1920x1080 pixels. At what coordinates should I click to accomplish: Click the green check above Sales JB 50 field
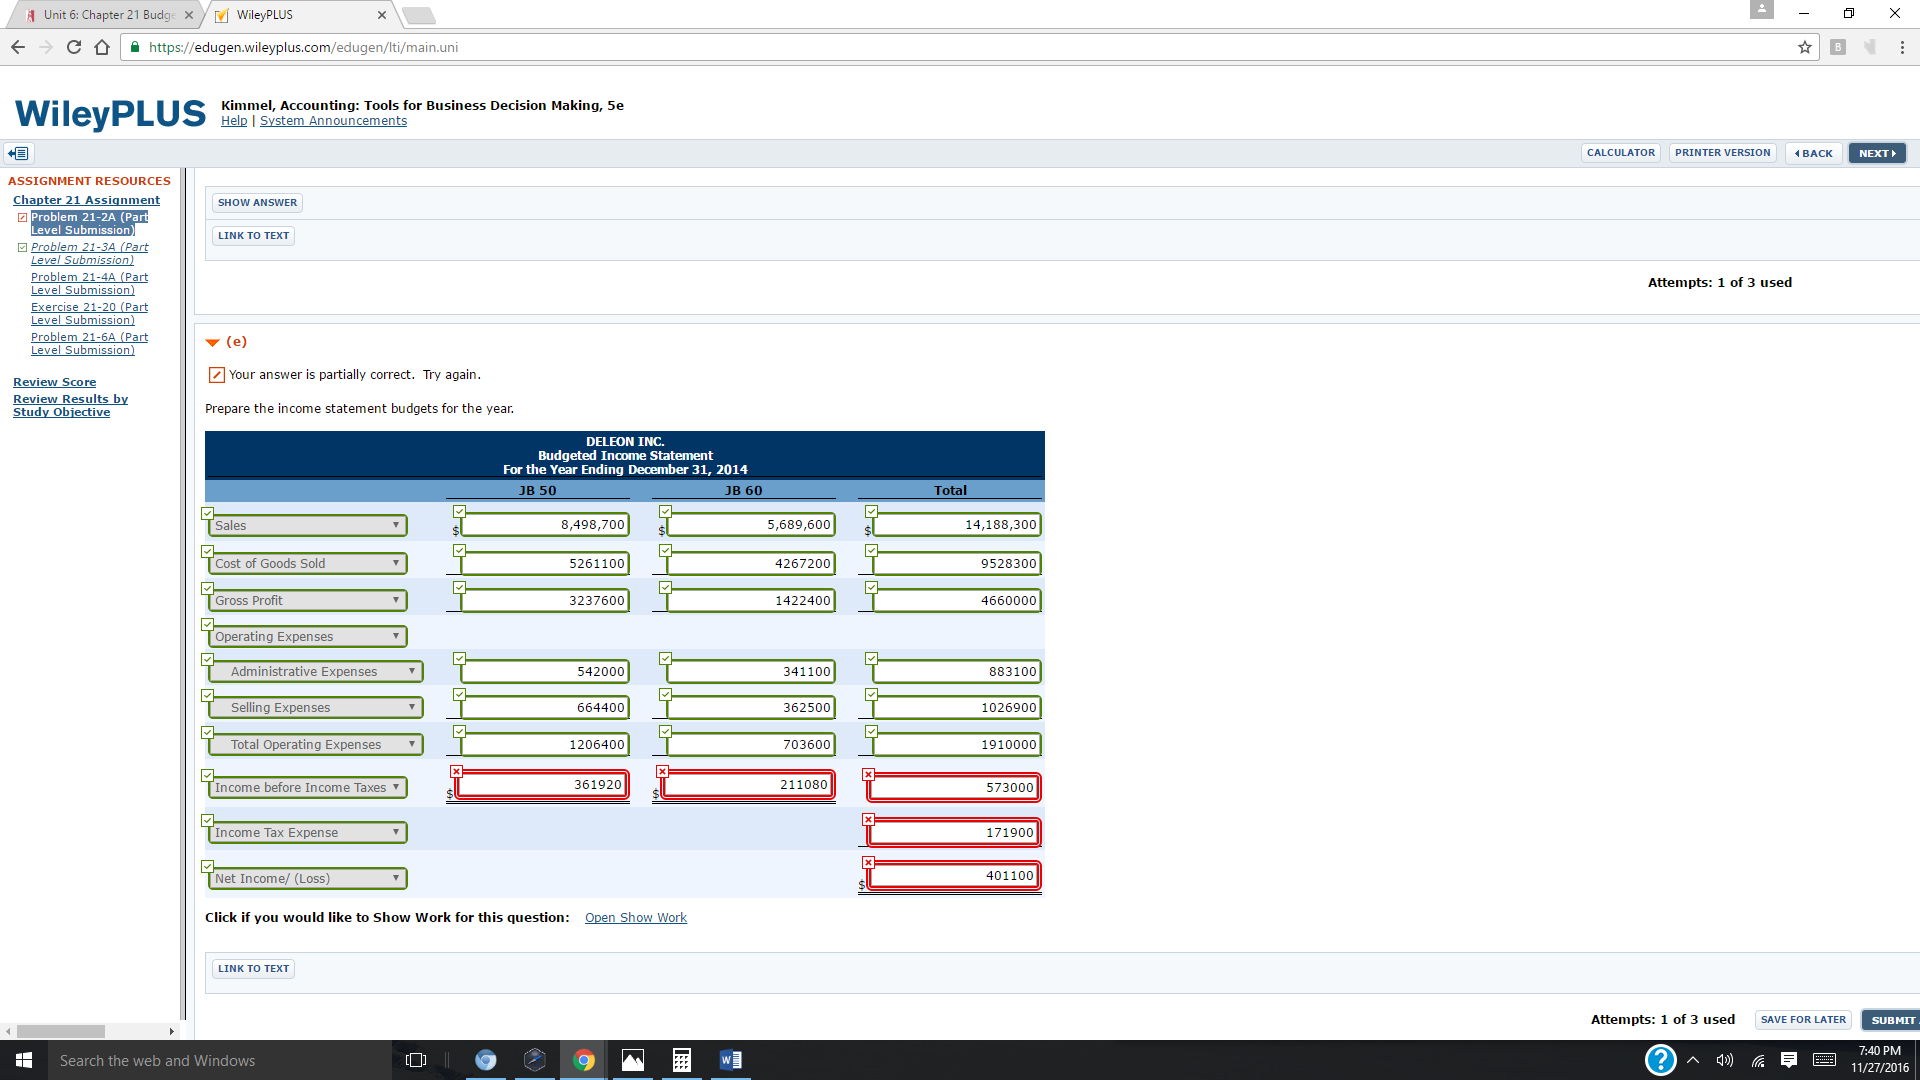[459, 511]
